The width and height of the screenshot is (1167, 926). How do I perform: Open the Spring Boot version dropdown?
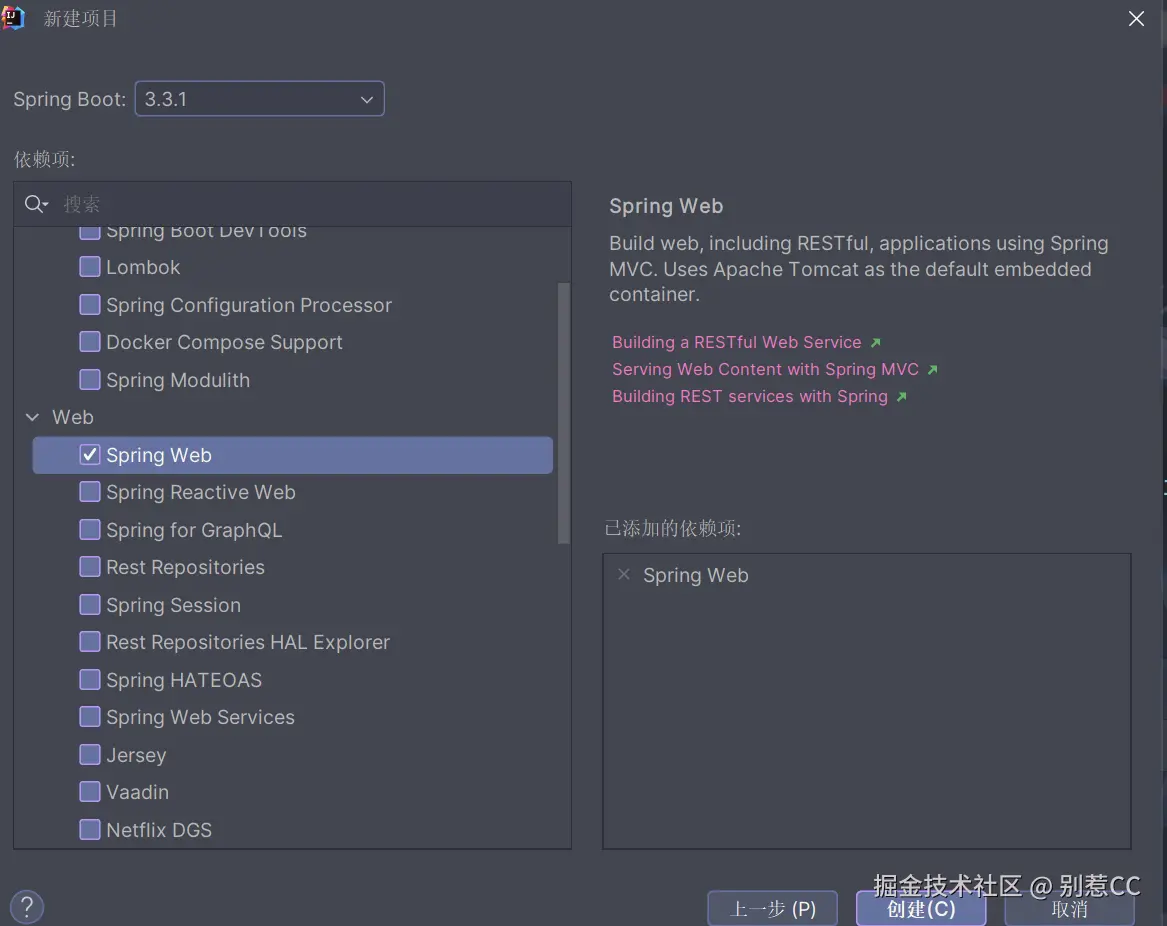click(259, 99)
